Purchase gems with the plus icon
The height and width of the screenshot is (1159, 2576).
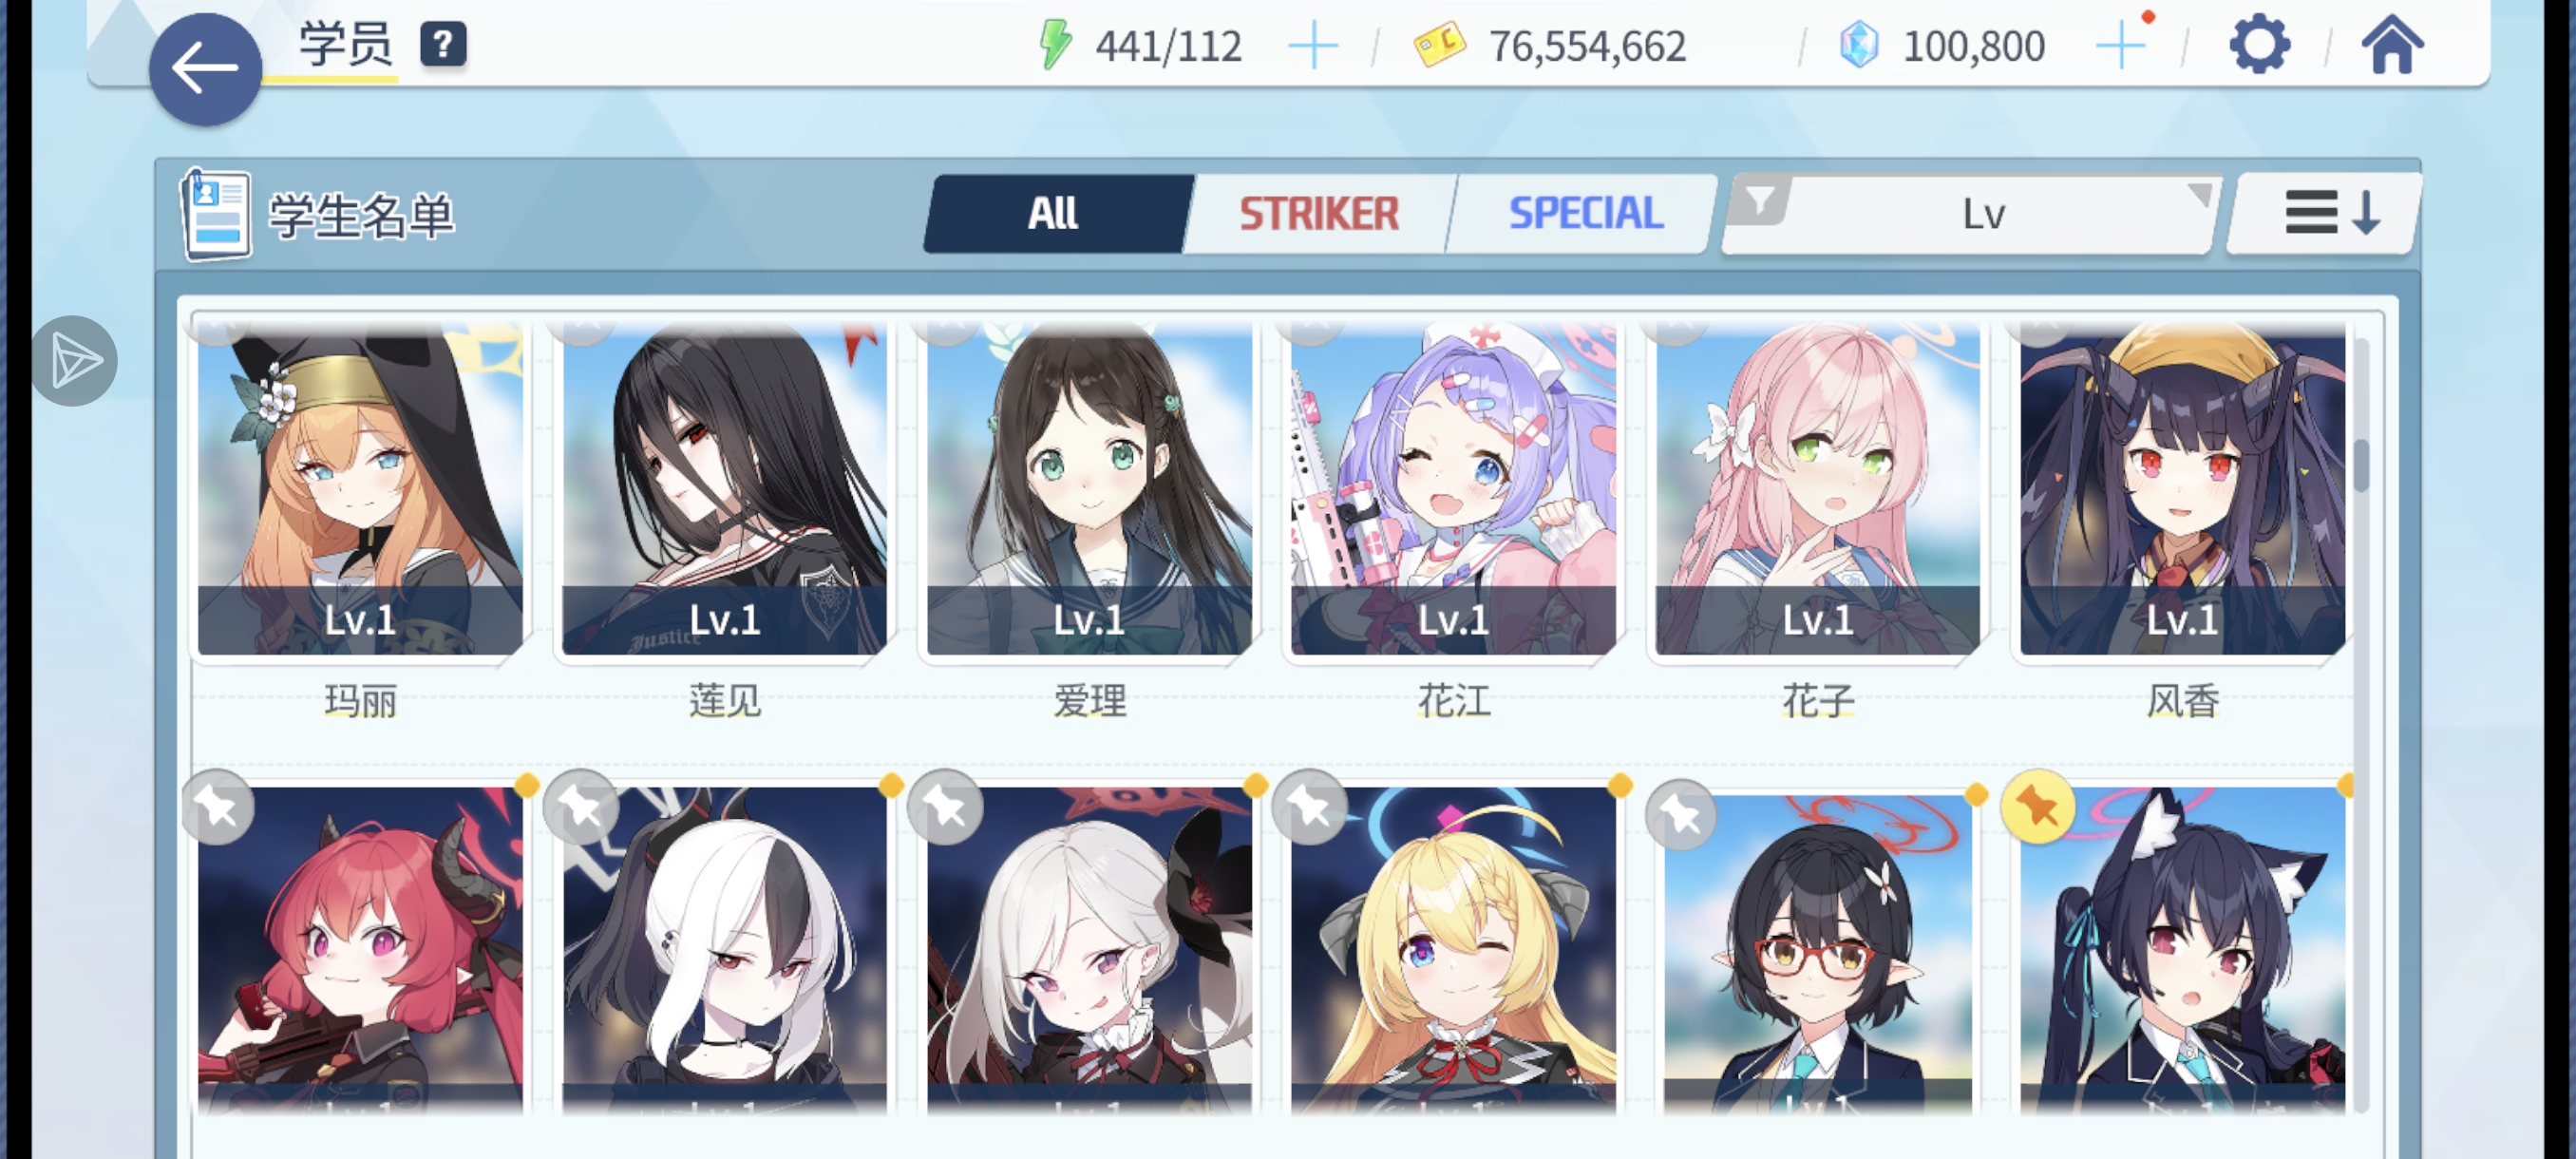(x=2120, y=46)
